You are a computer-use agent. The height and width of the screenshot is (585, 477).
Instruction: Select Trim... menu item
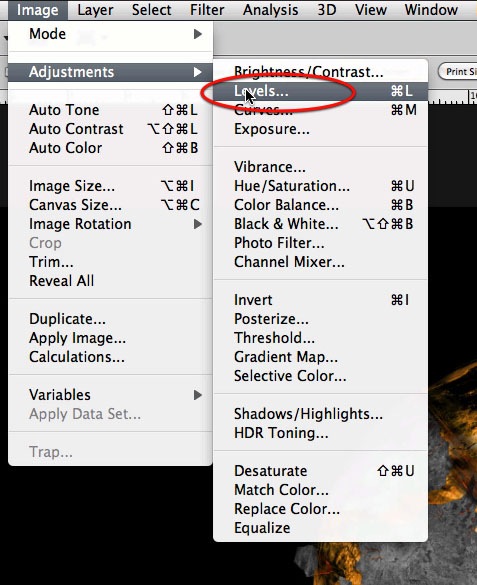coord(110,262)
